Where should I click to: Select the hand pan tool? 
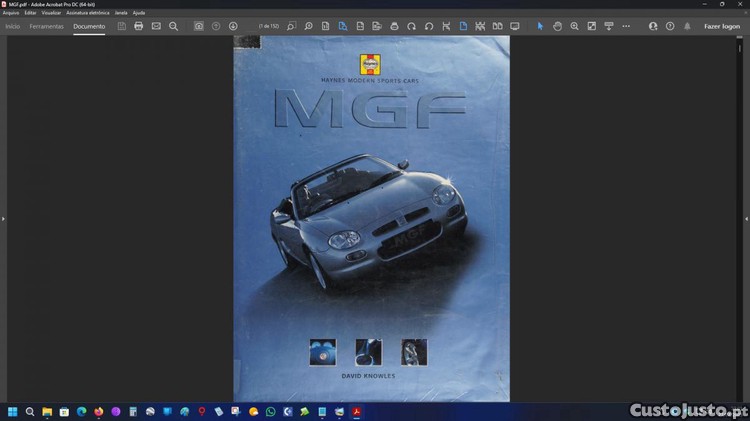[557, 26]
